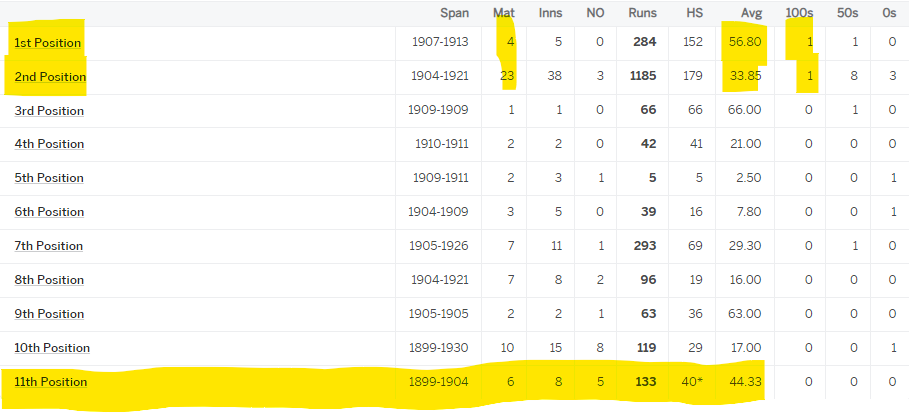This screenshot has height=413, width=909.
Task: Click the 6th Position link
Action: coord(49,212)
